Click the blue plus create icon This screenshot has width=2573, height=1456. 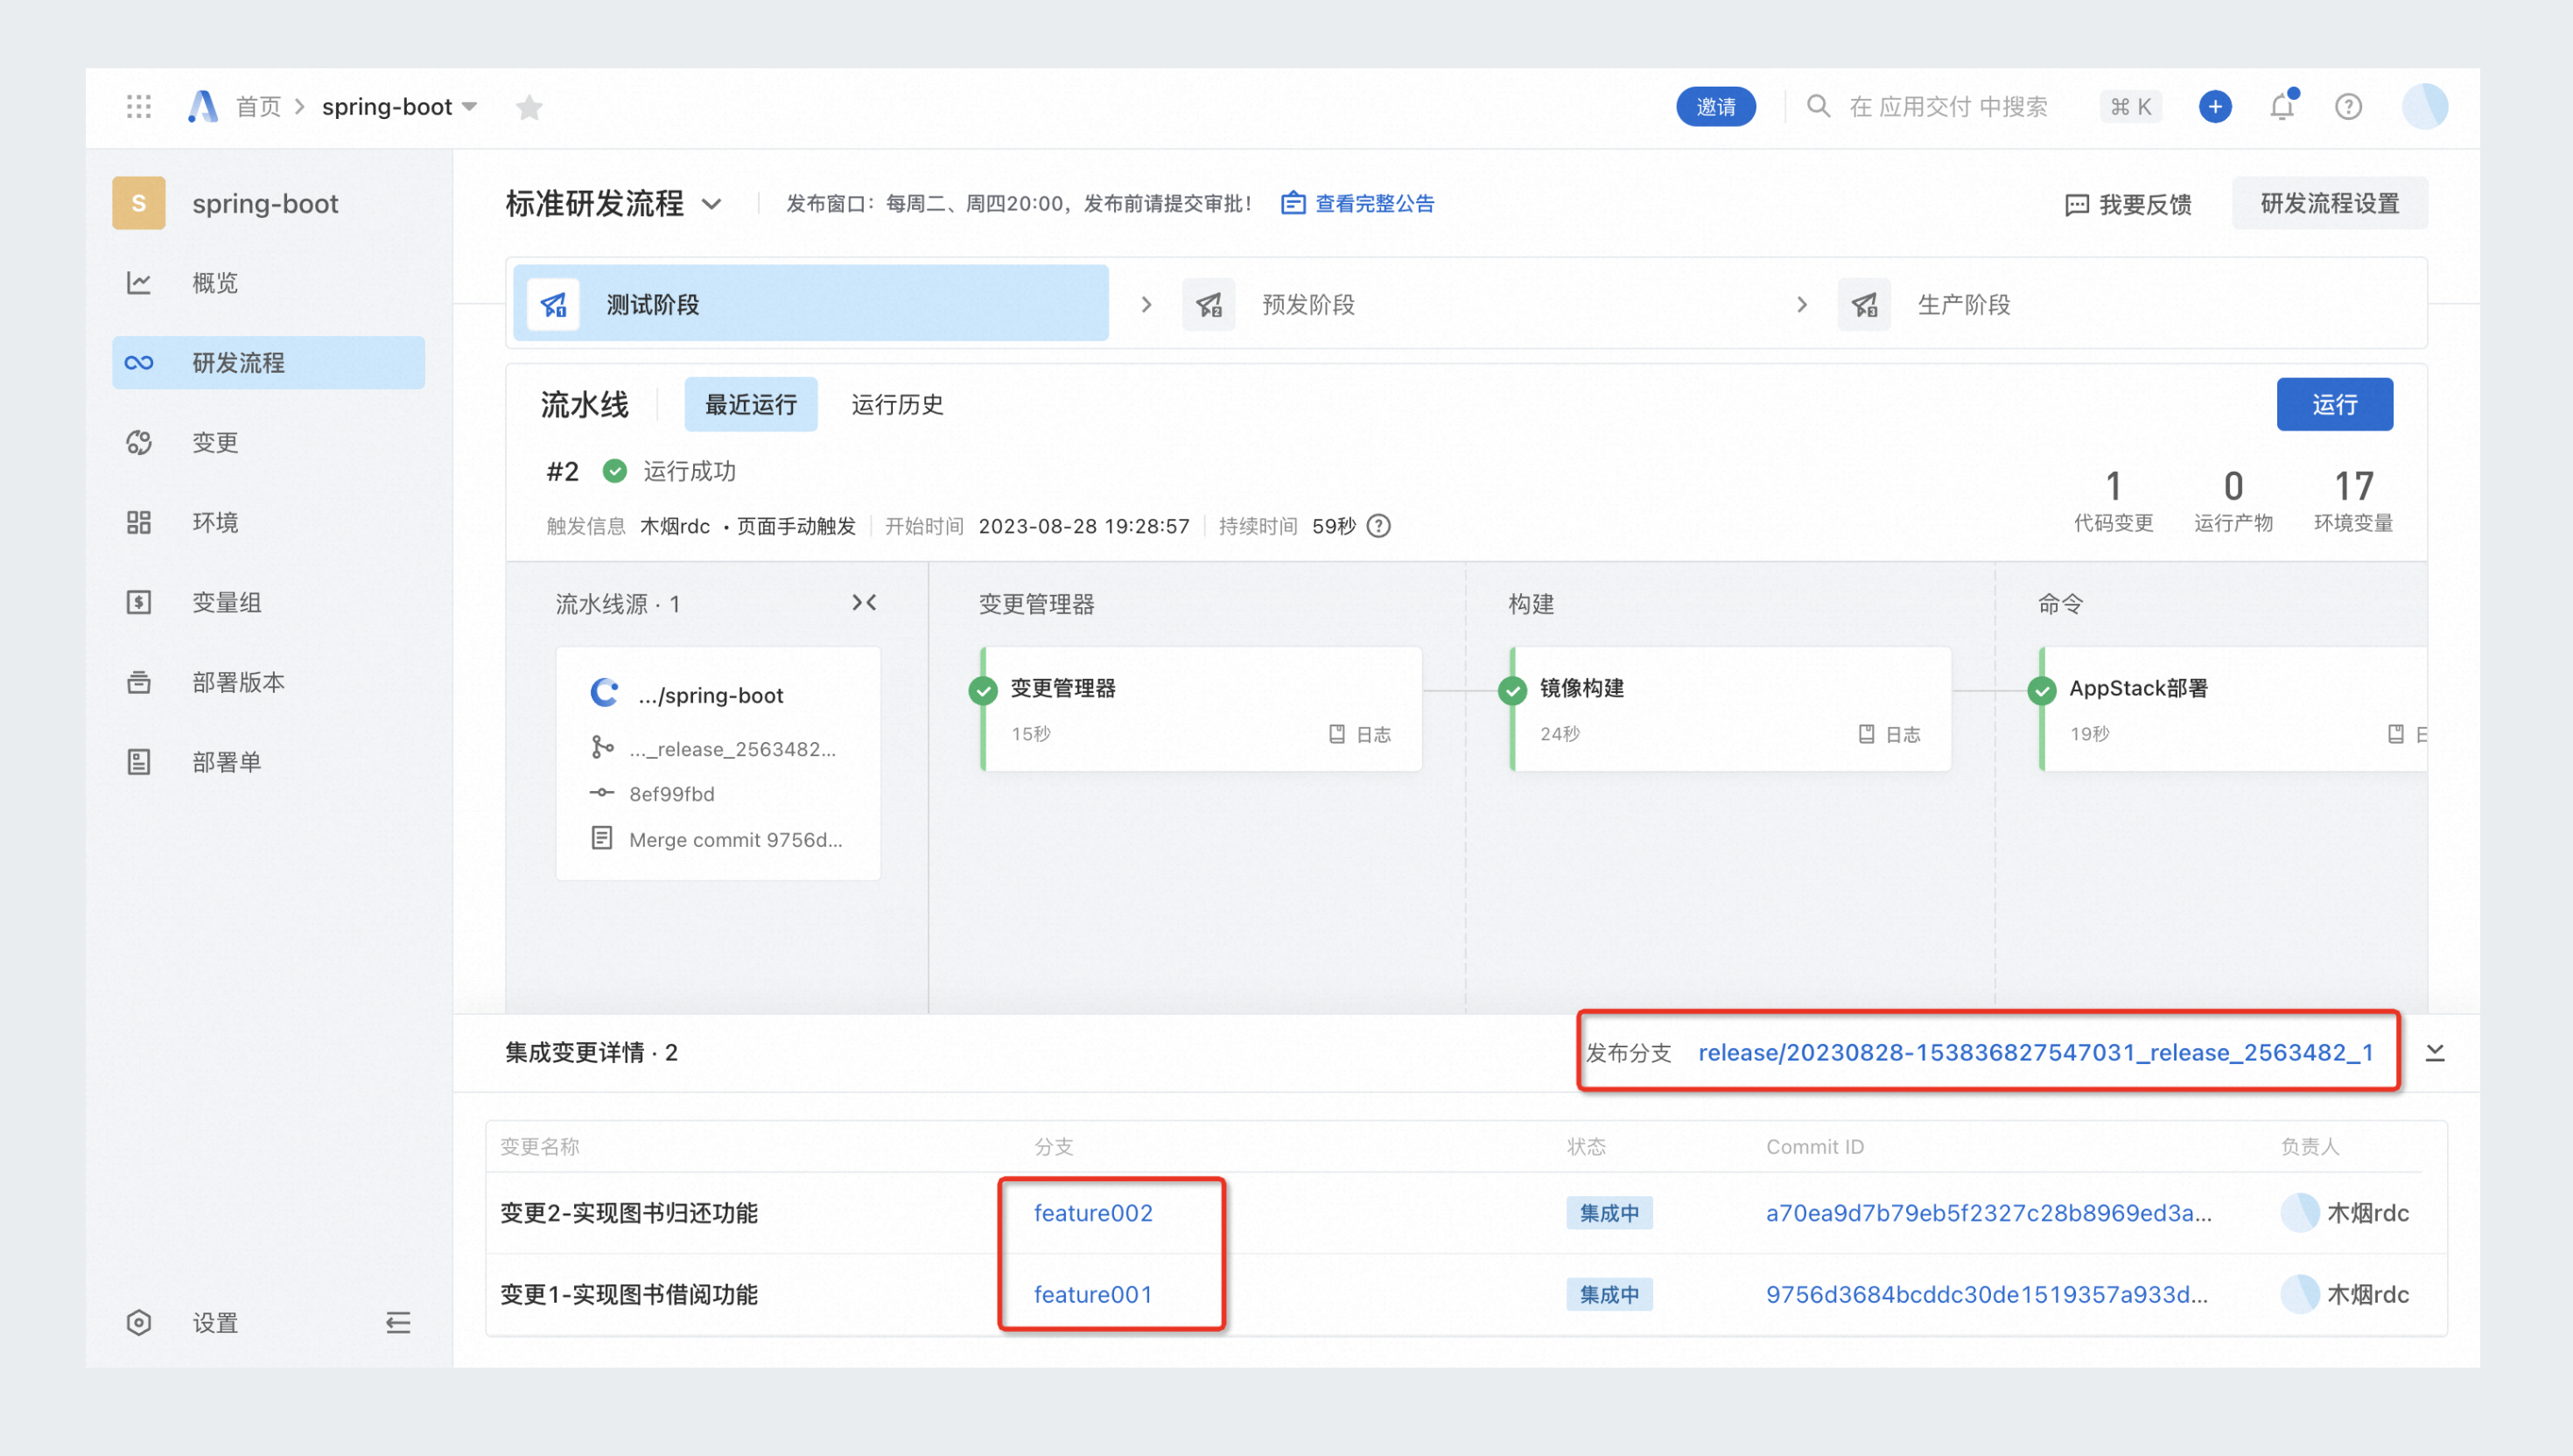click(x=2215, y=107)
